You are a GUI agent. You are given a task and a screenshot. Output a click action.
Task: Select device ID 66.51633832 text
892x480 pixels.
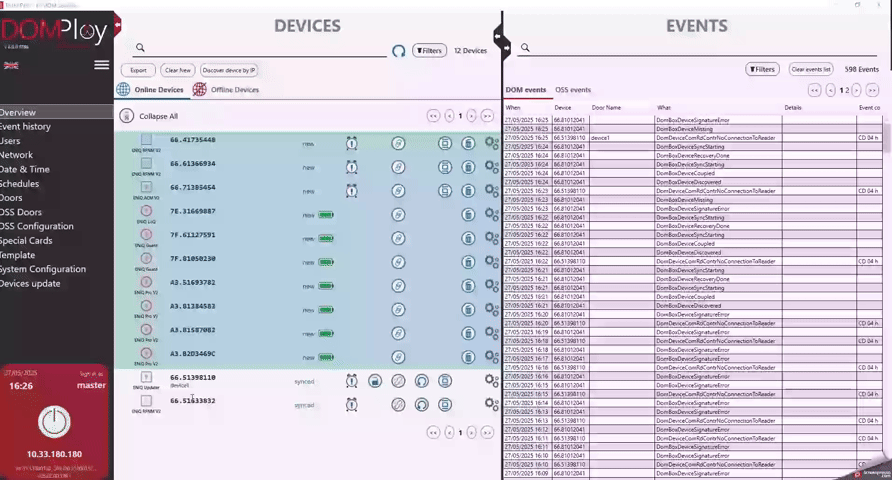coord(193,400)
